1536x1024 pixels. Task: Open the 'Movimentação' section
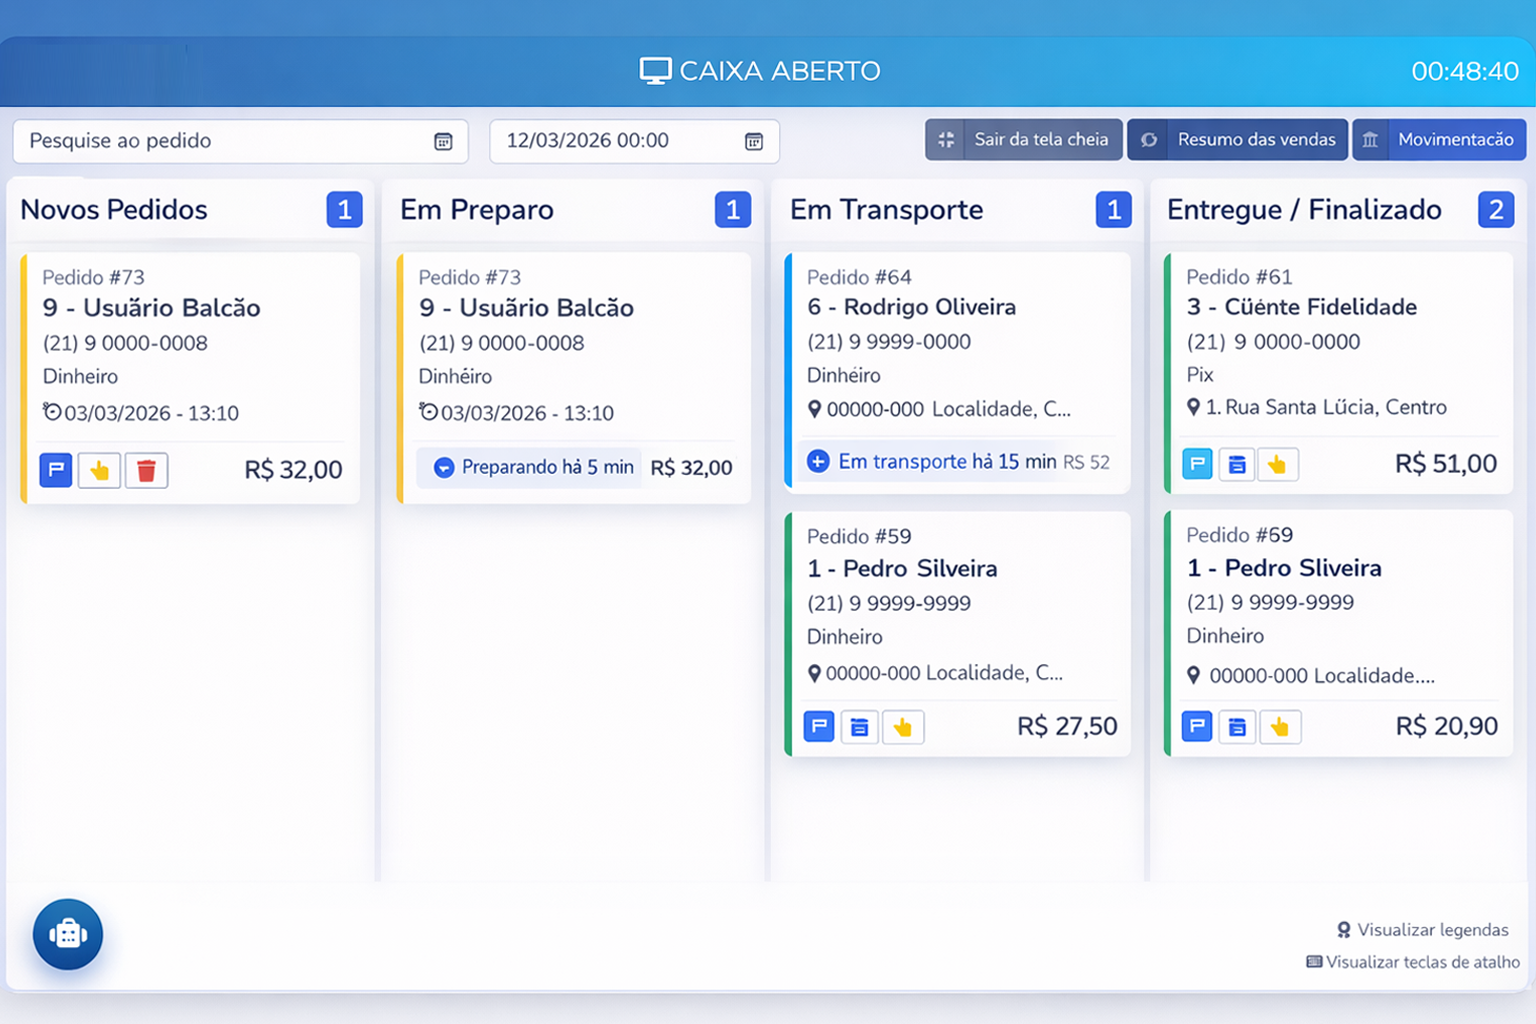point(1439,139)
